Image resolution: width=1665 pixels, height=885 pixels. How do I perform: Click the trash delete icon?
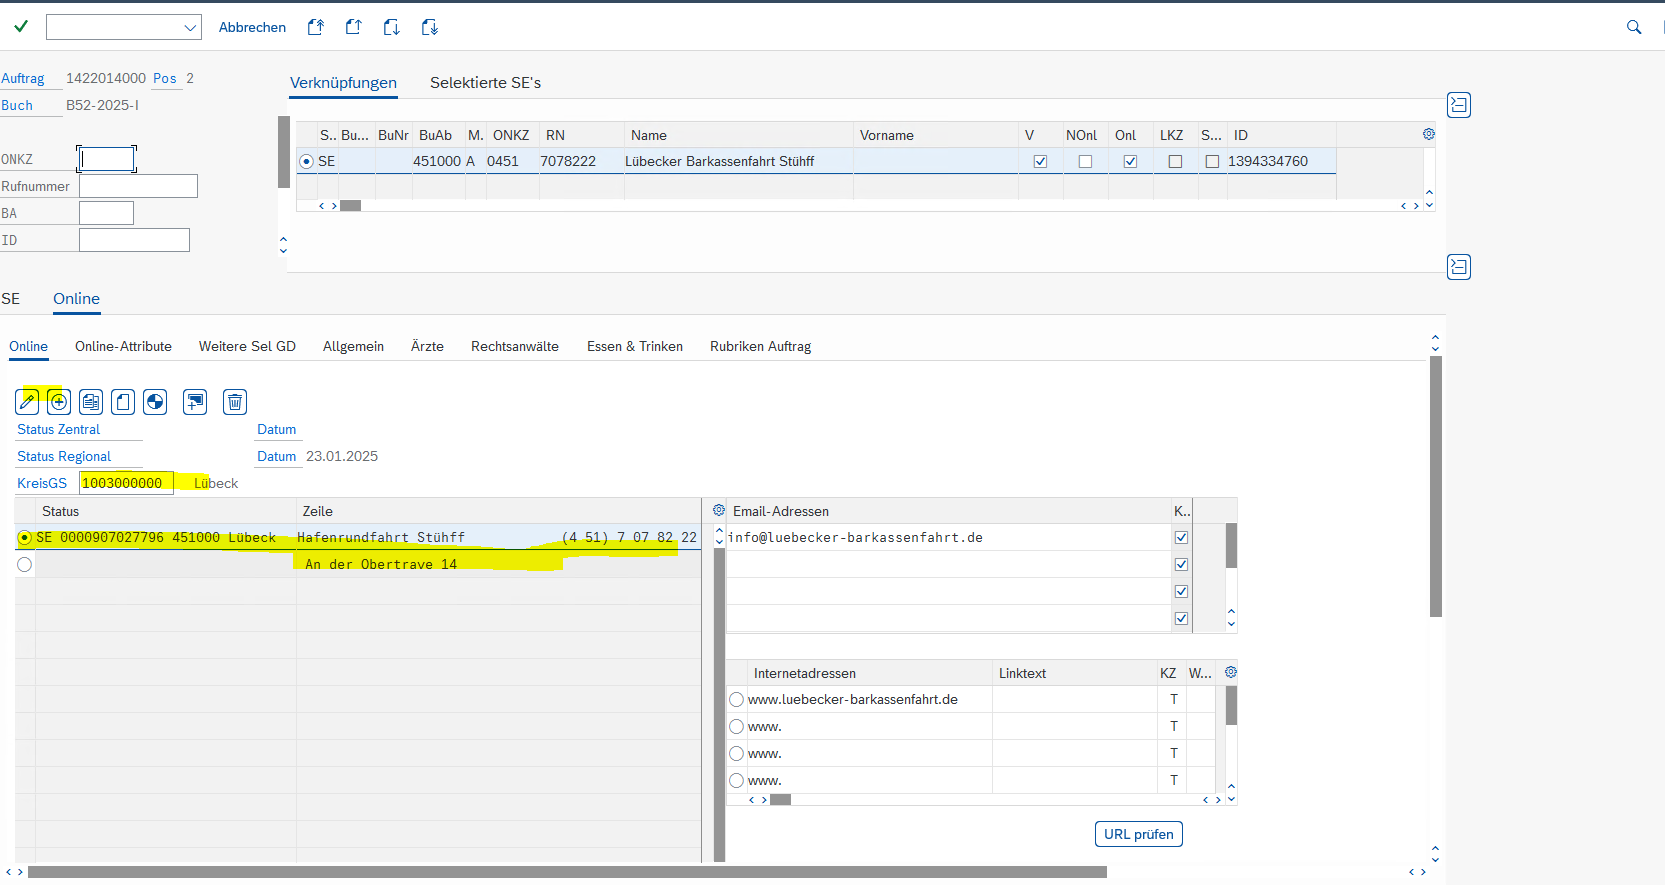point(235,402)
